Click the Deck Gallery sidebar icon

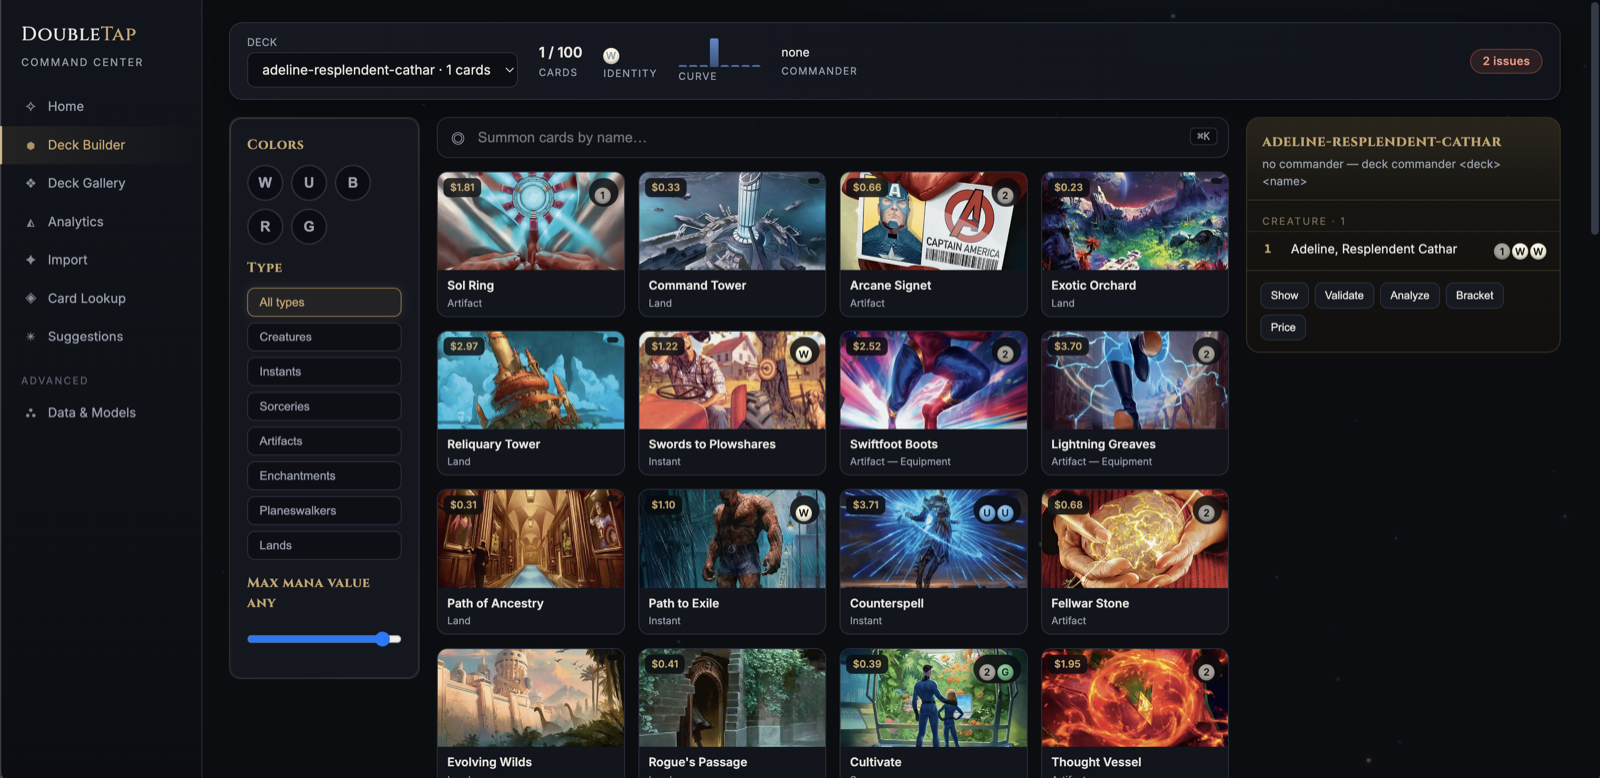[30, 183]
